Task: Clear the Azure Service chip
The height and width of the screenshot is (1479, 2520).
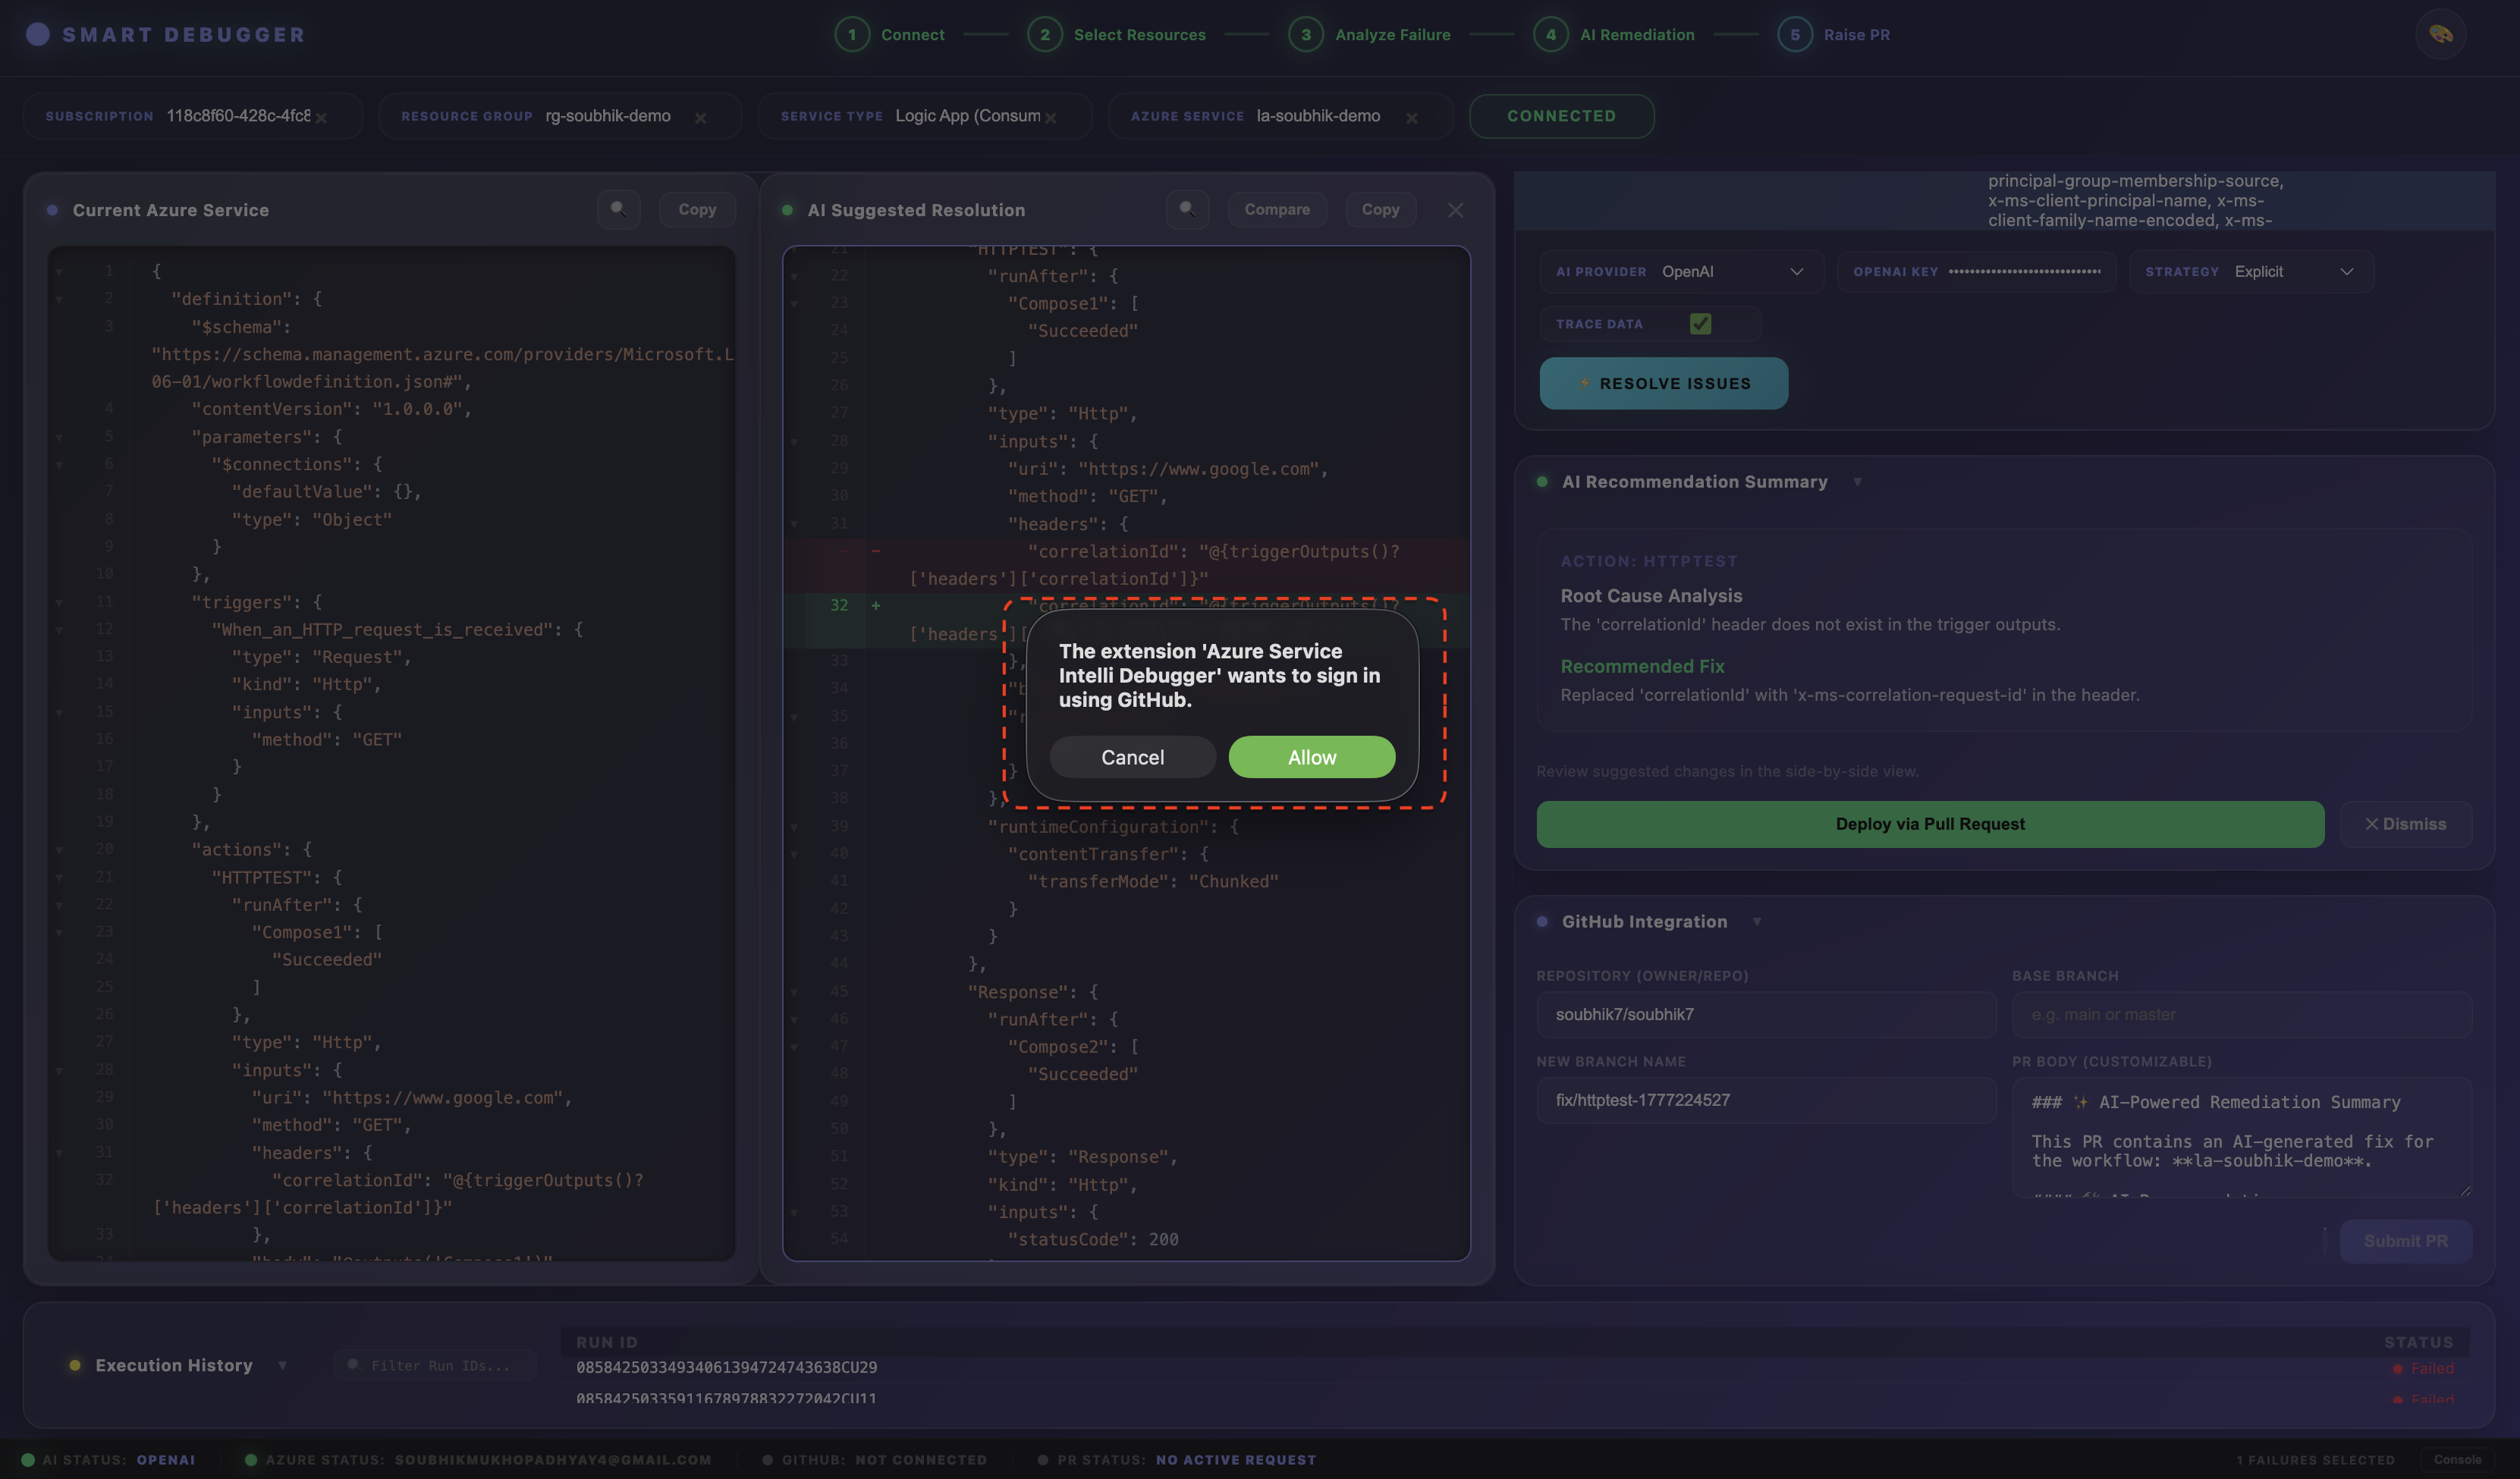Action: pos(1411,118)
